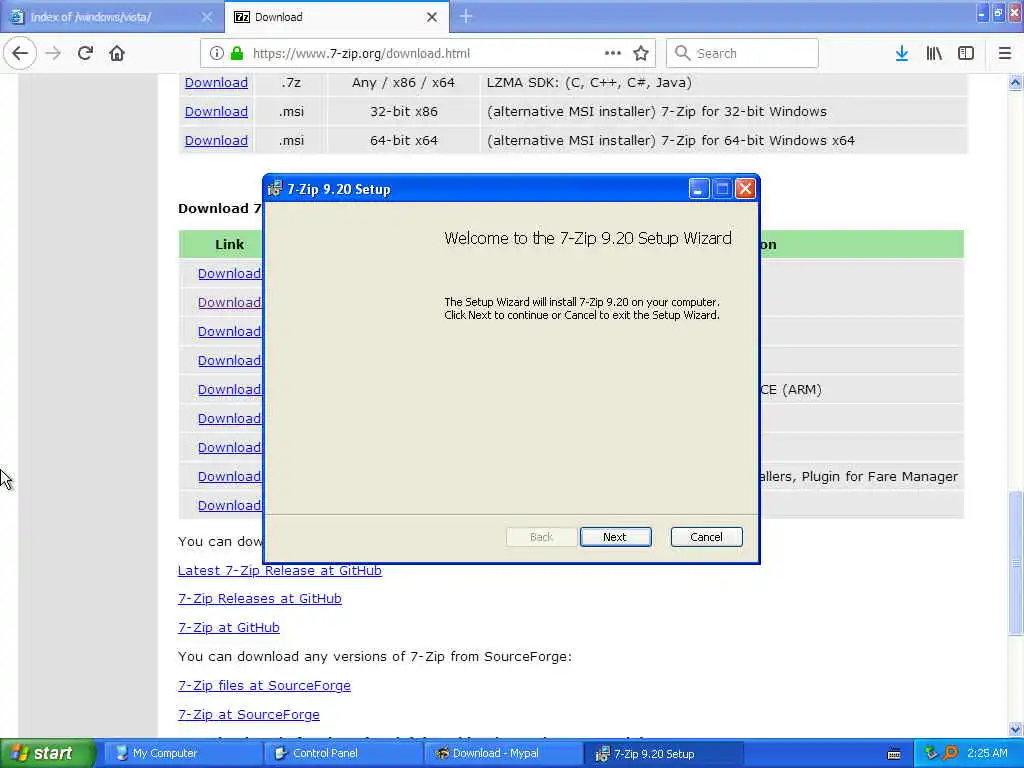Open 7-Zip files at SourceForge
This screenshot has height=768, width=1024.
(x=264, y=686)
